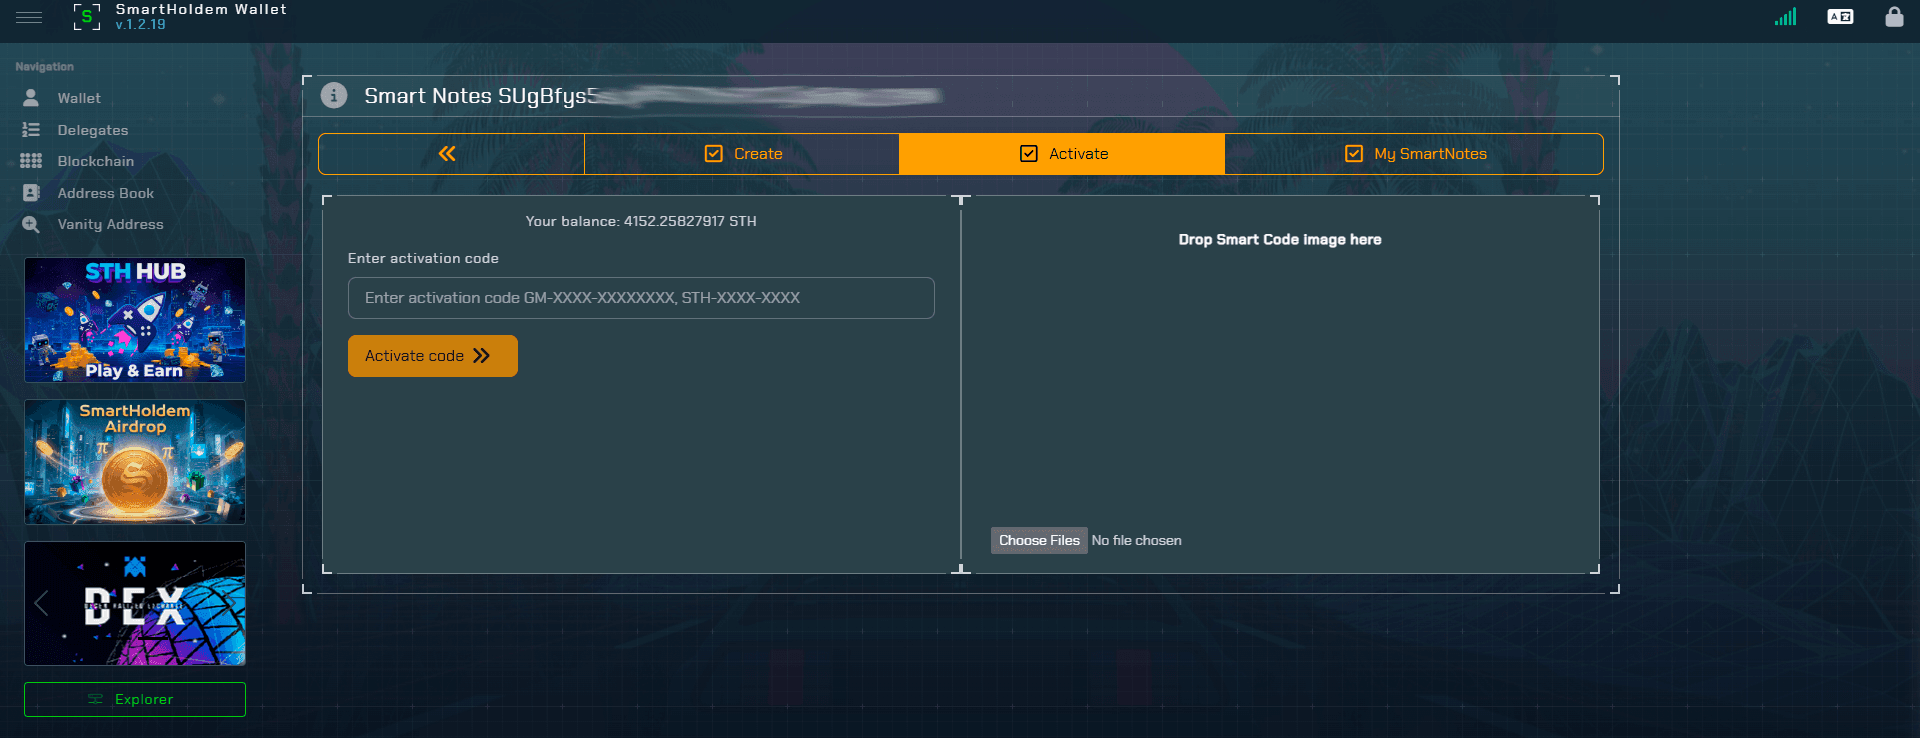The width and height of the screenshot is (1920, 738).
Task: Click the Vanity Address search icon
Action: (x=31, y=224)
